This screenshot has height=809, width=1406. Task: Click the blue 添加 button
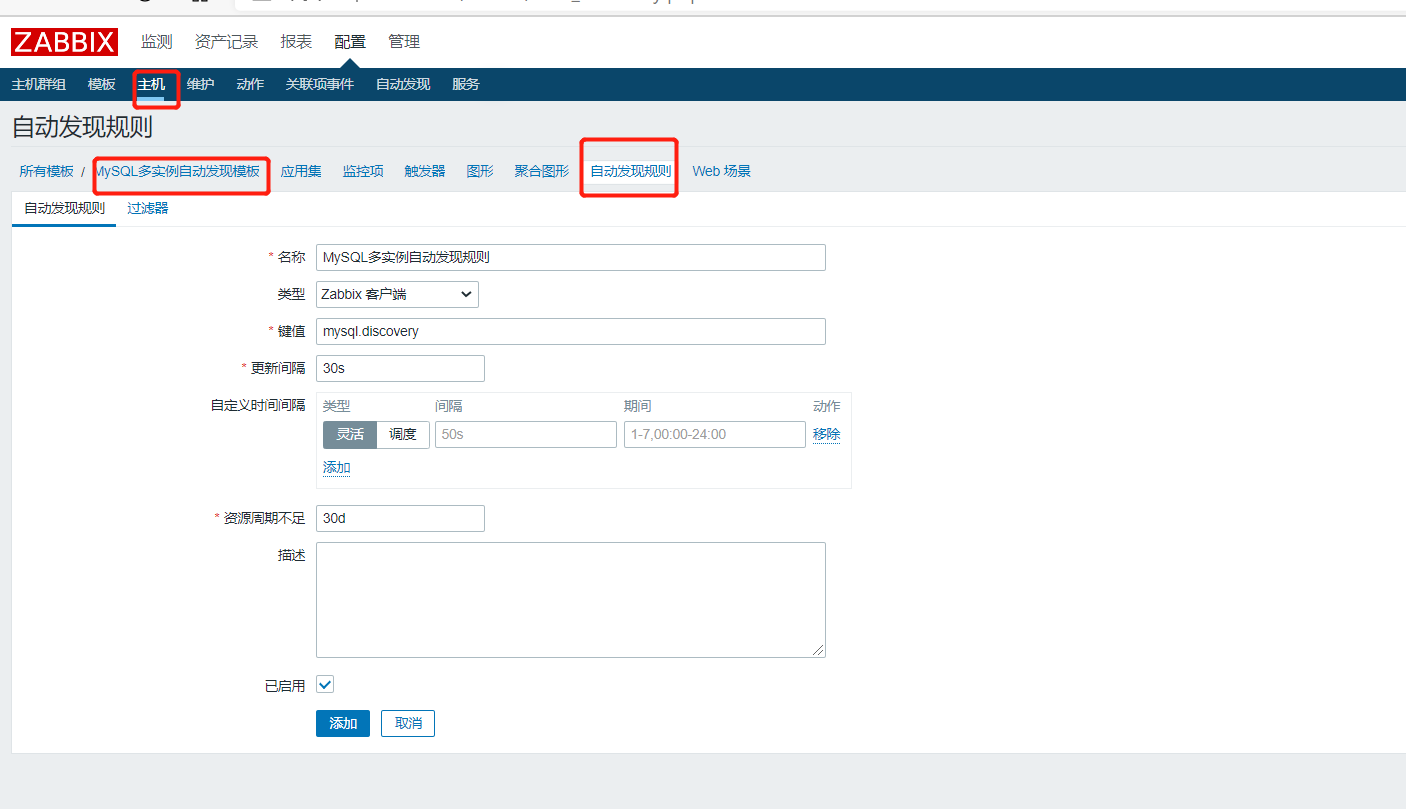click(x=343, y=723)
